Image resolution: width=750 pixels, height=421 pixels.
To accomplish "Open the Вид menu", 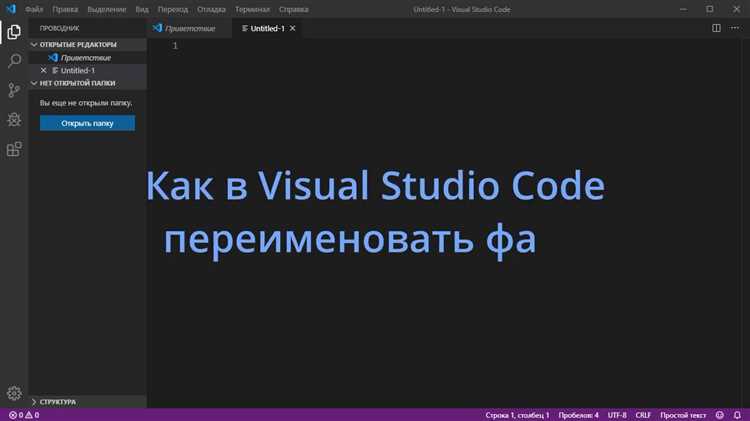I will click(142, 9).
